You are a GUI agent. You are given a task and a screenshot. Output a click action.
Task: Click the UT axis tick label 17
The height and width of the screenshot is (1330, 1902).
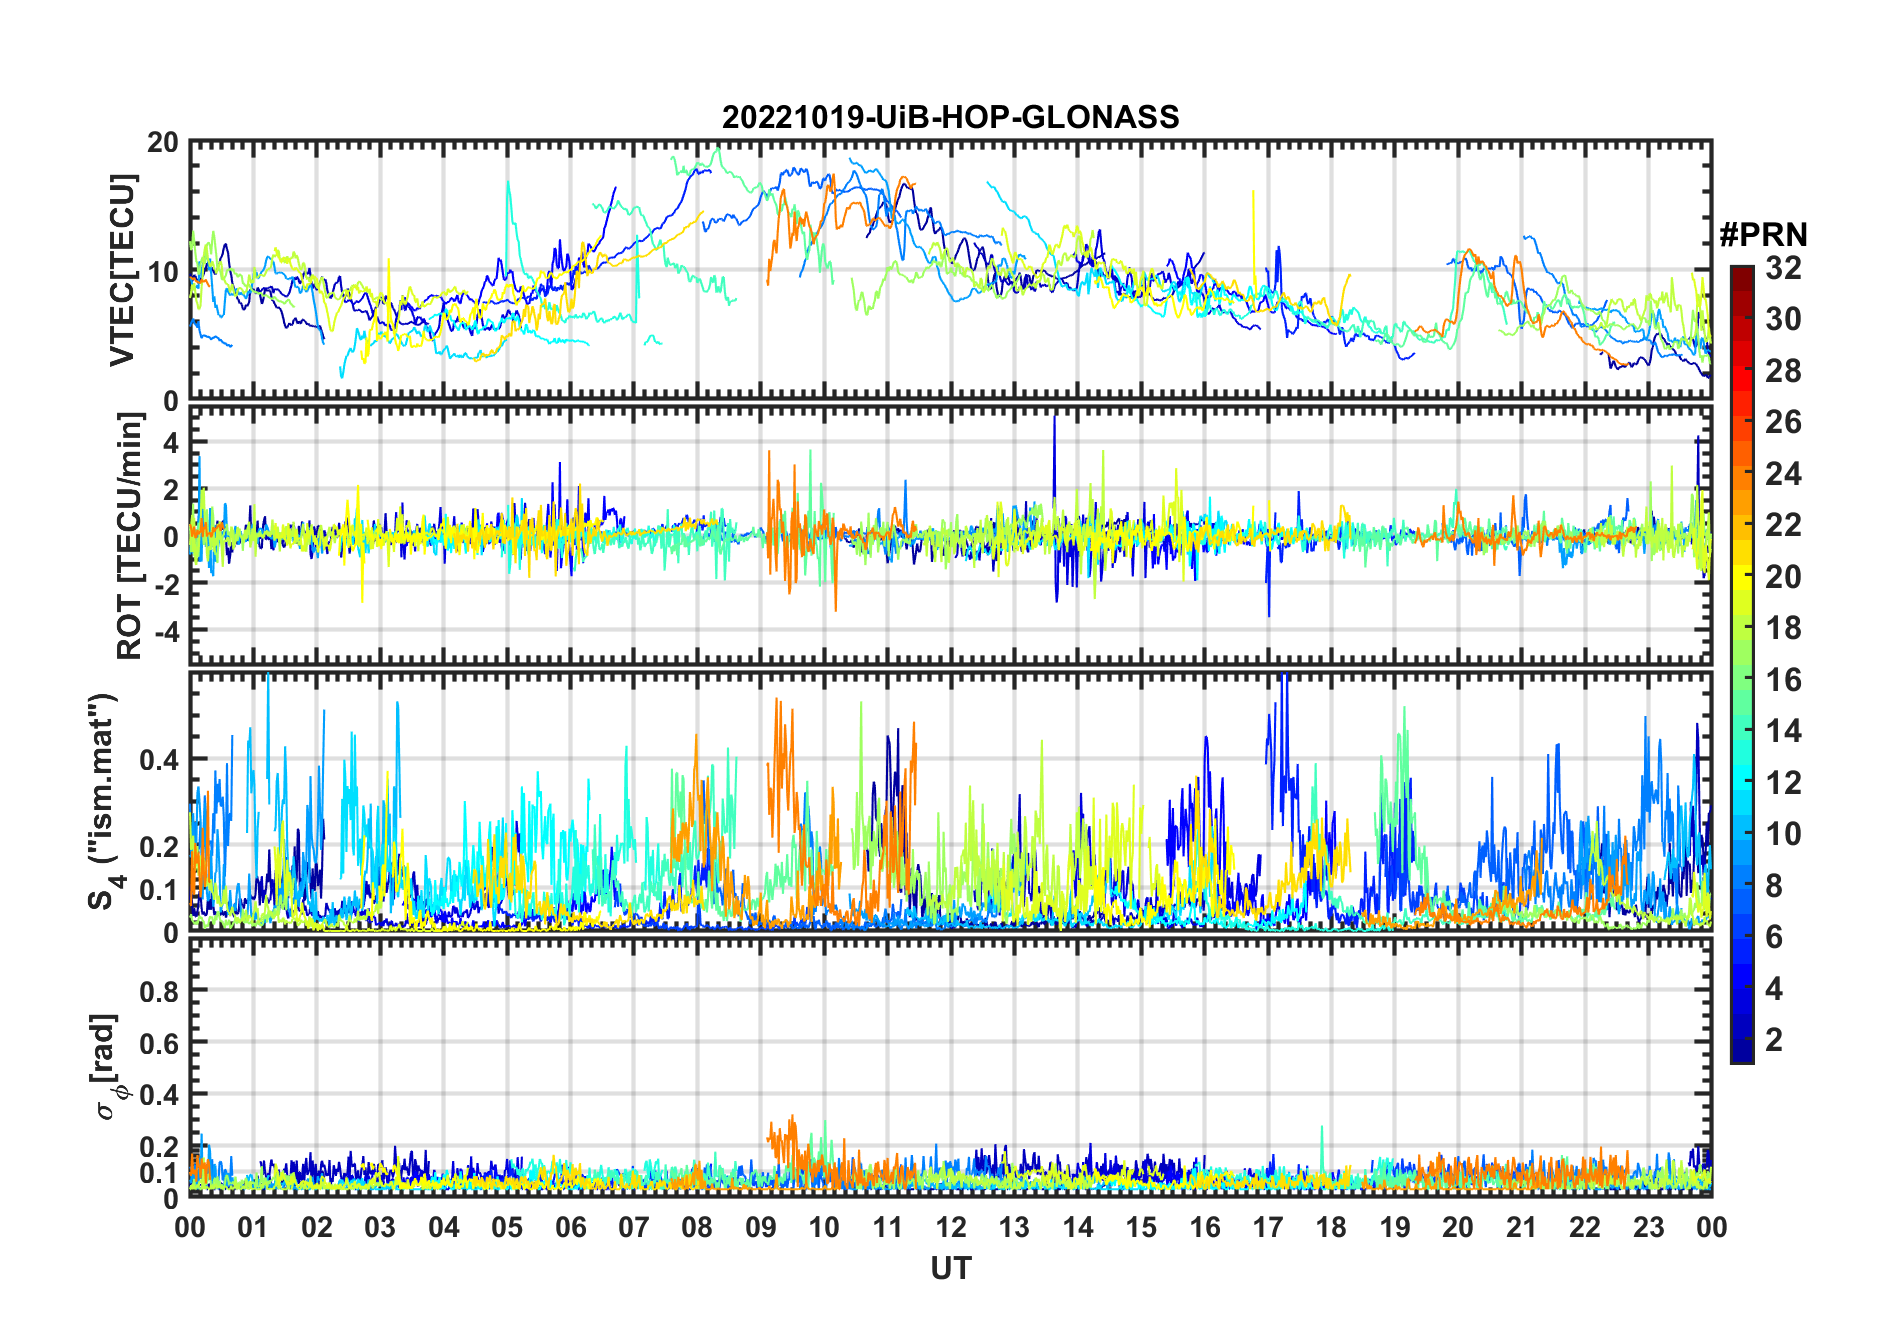tap(1268, 1227)
